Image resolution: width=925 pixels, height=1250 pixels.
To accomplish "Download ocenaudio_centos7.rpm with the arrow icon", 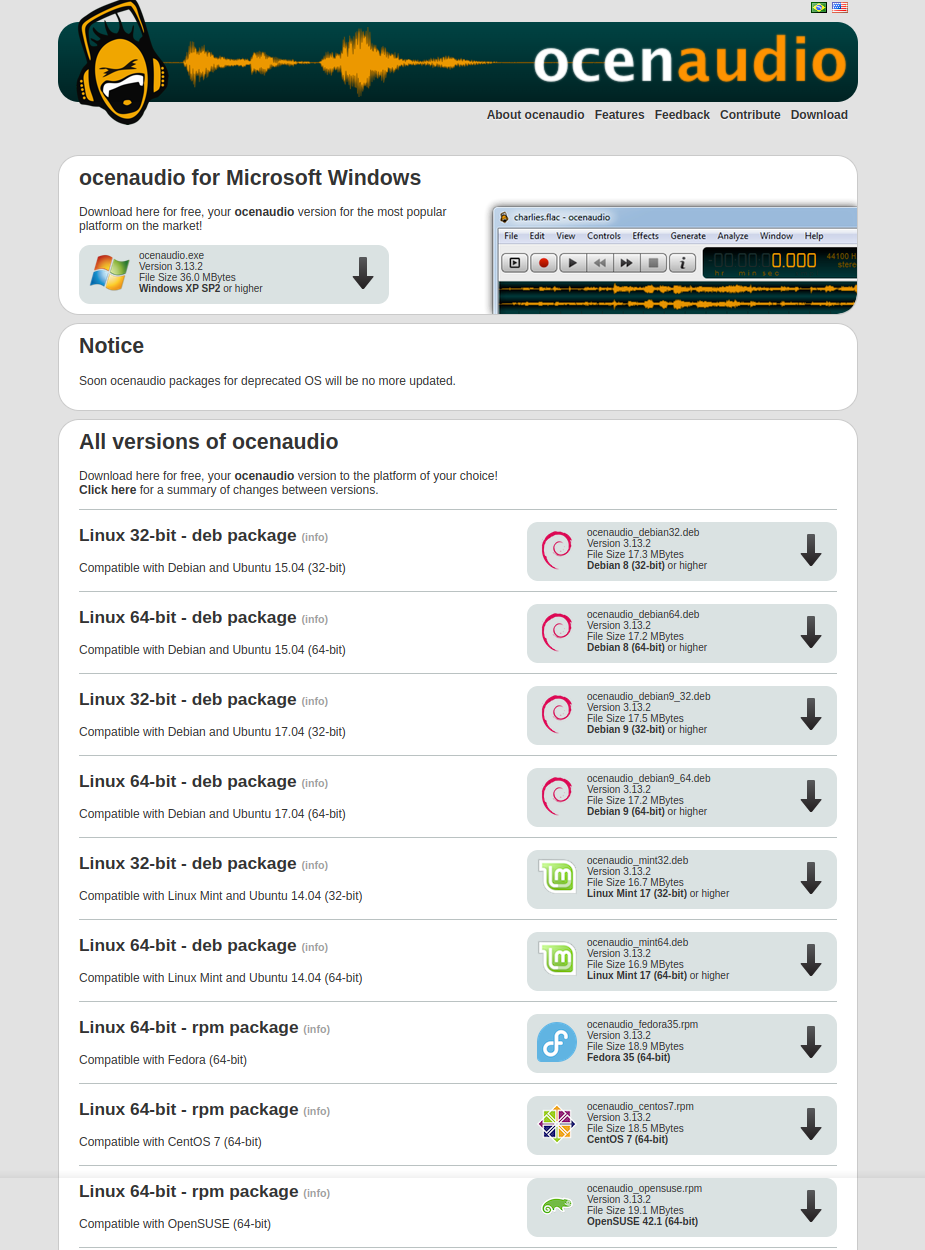I will (811, 1124).
